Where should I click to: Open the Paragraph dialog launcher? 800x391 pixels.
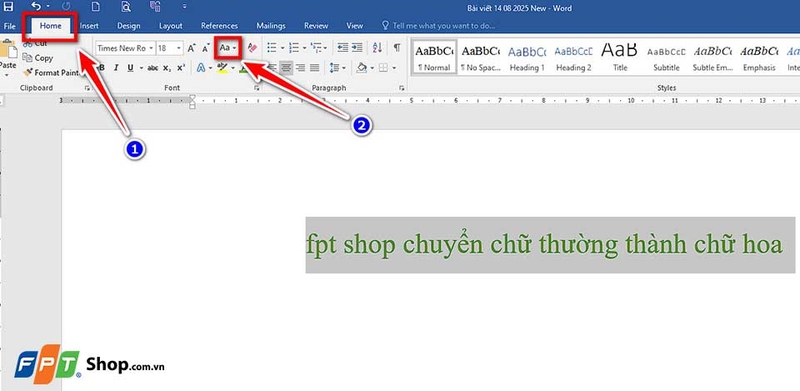403,88
